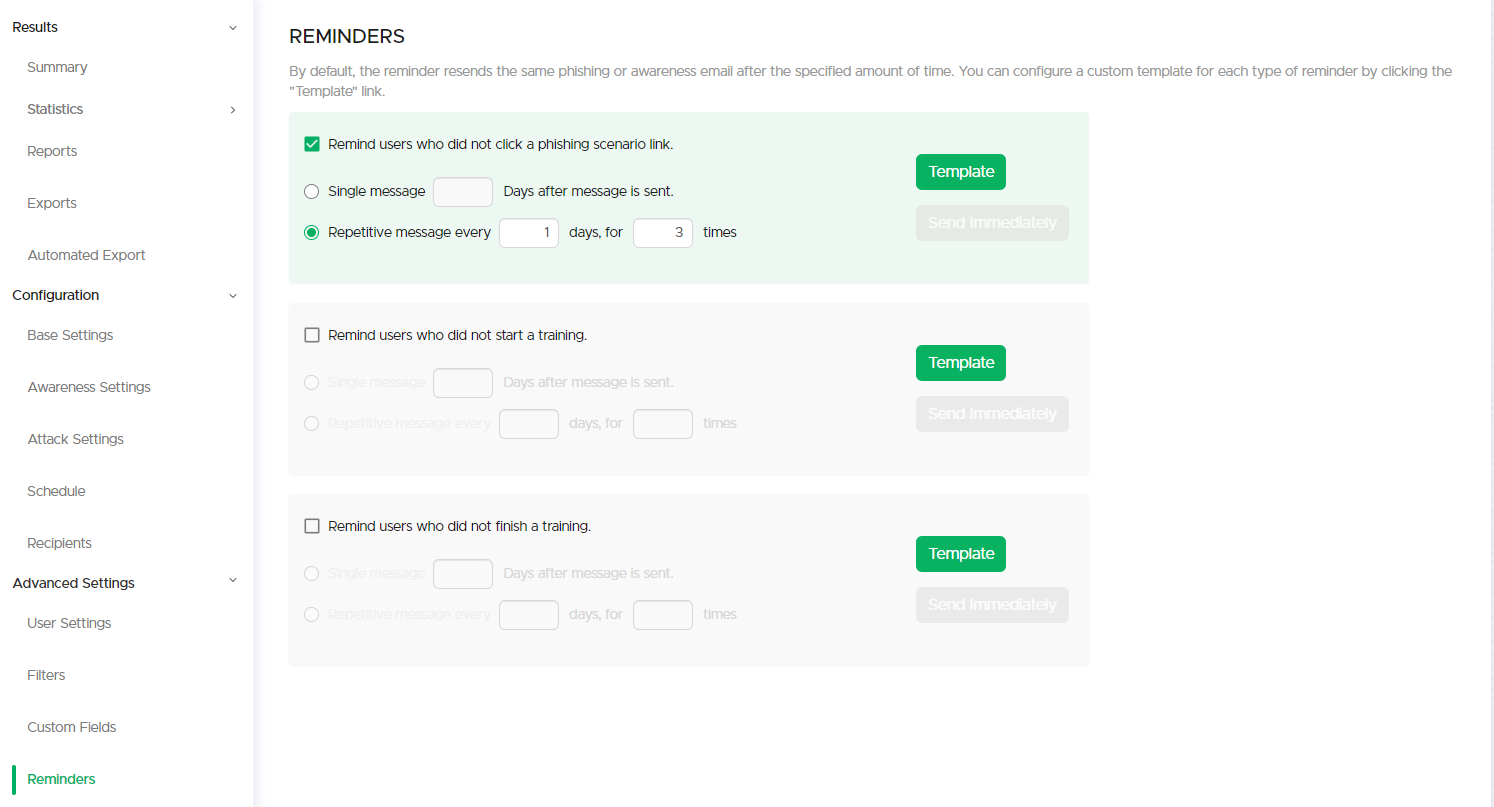The width and height of the screenshot is (1494, 807).
Task: Expand the Statistics submenu arrow
Action: (233, 110)
